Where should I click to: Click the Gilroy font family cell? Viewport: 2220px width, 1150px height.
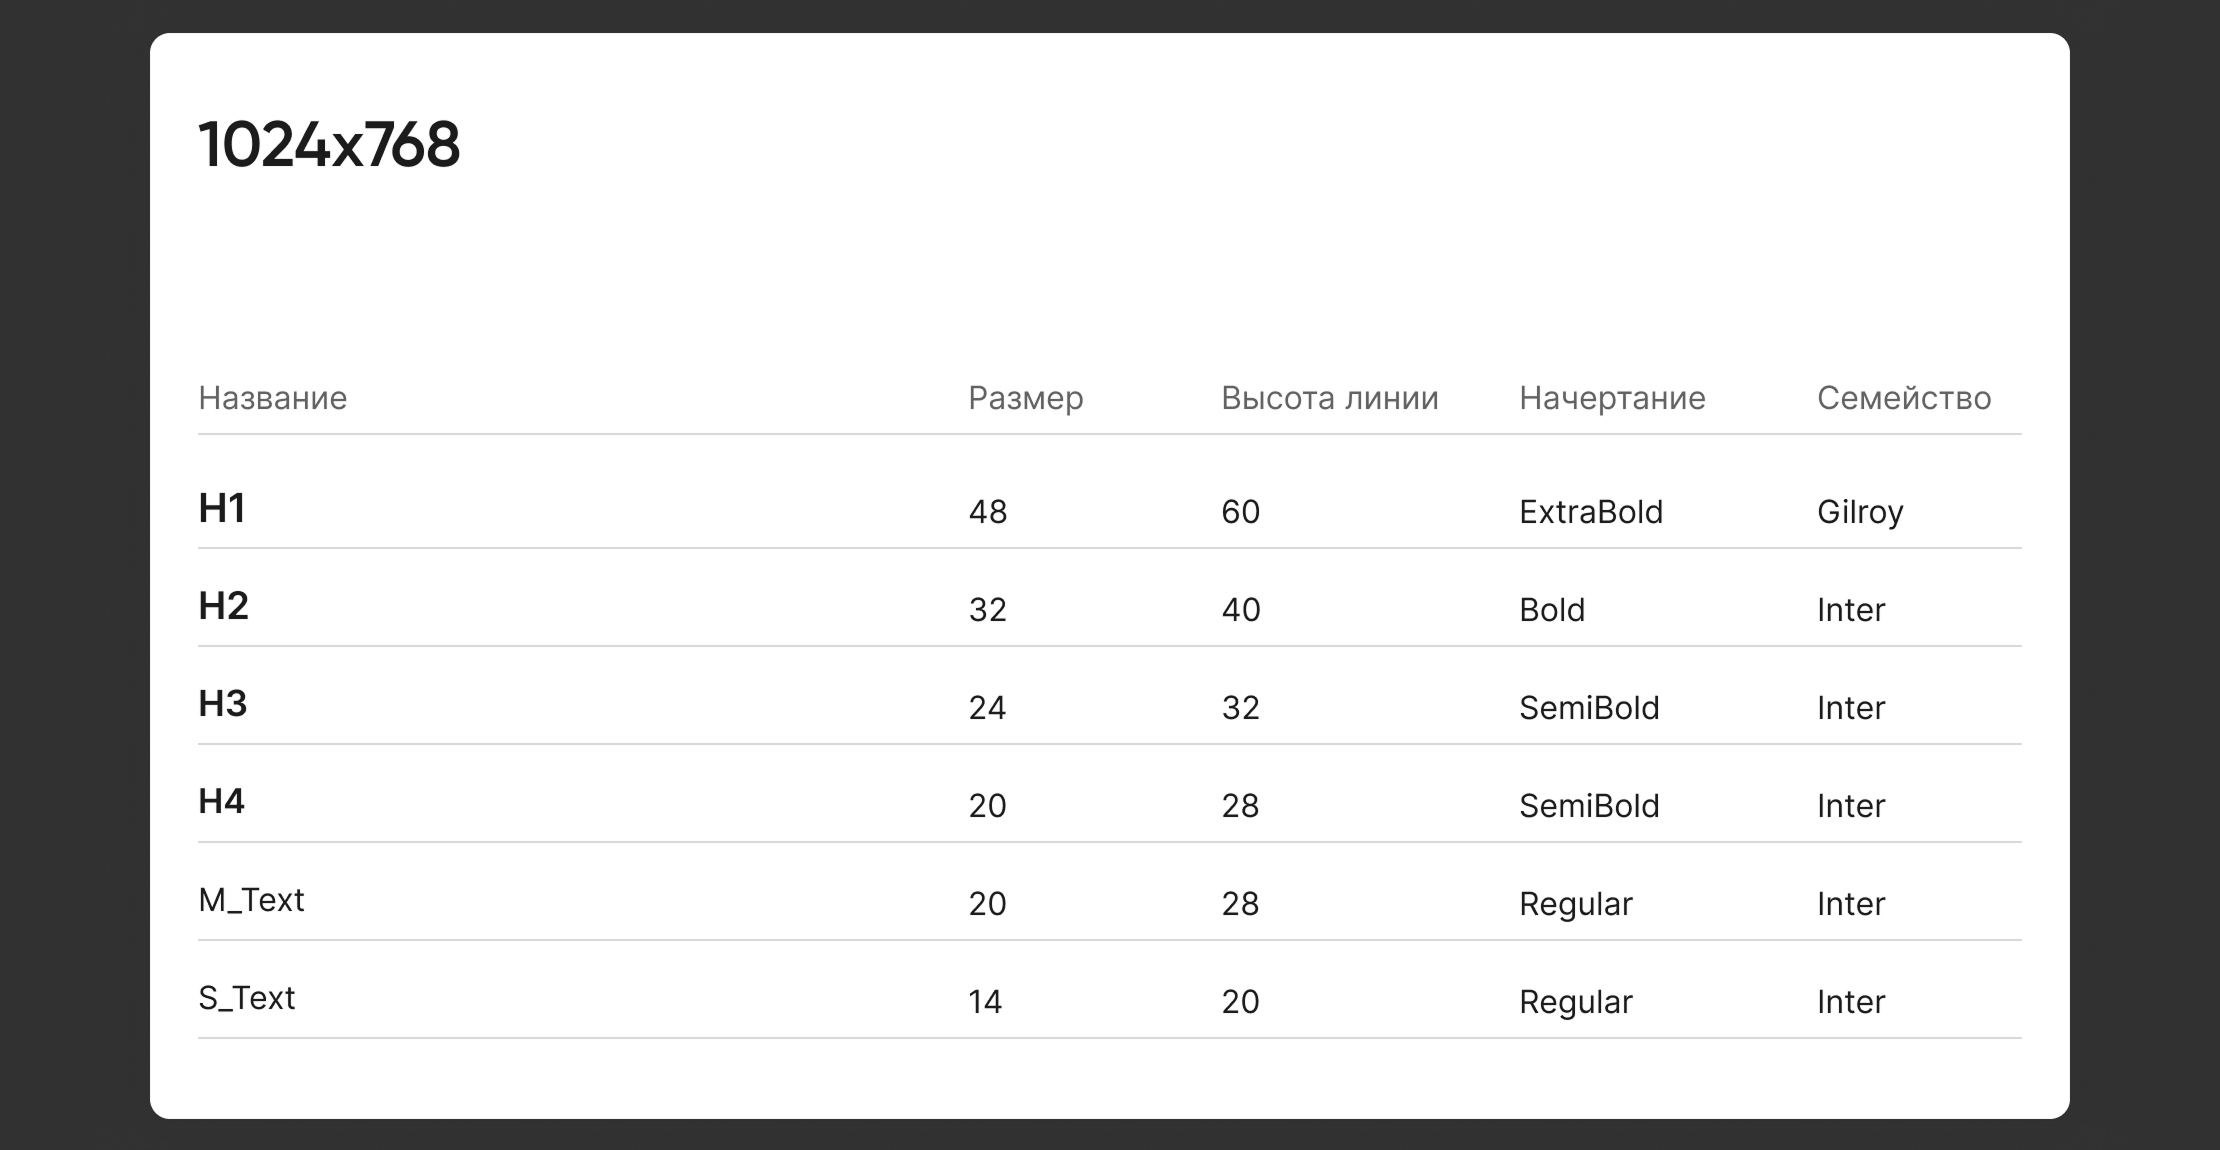coord(1859,512)
